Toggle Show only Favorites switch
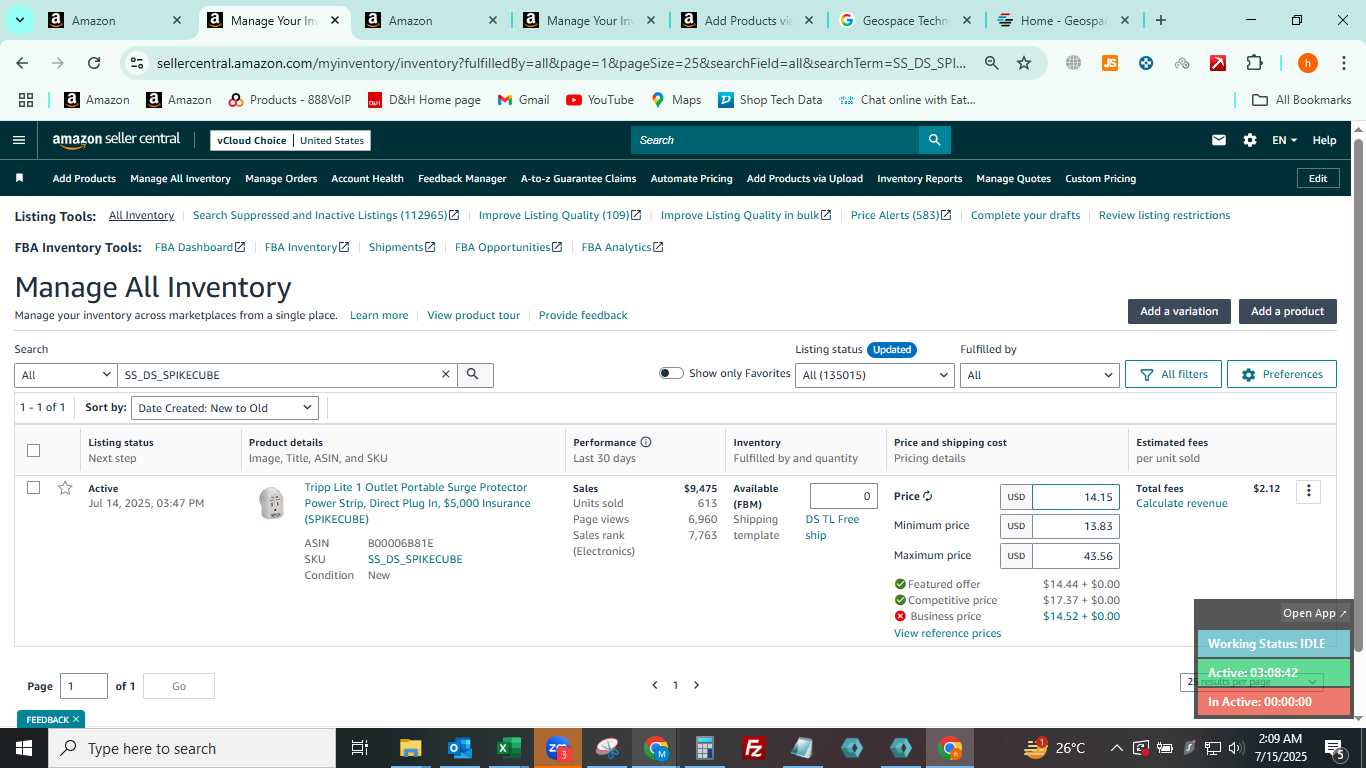1366x768 pixels. point(671,373)
